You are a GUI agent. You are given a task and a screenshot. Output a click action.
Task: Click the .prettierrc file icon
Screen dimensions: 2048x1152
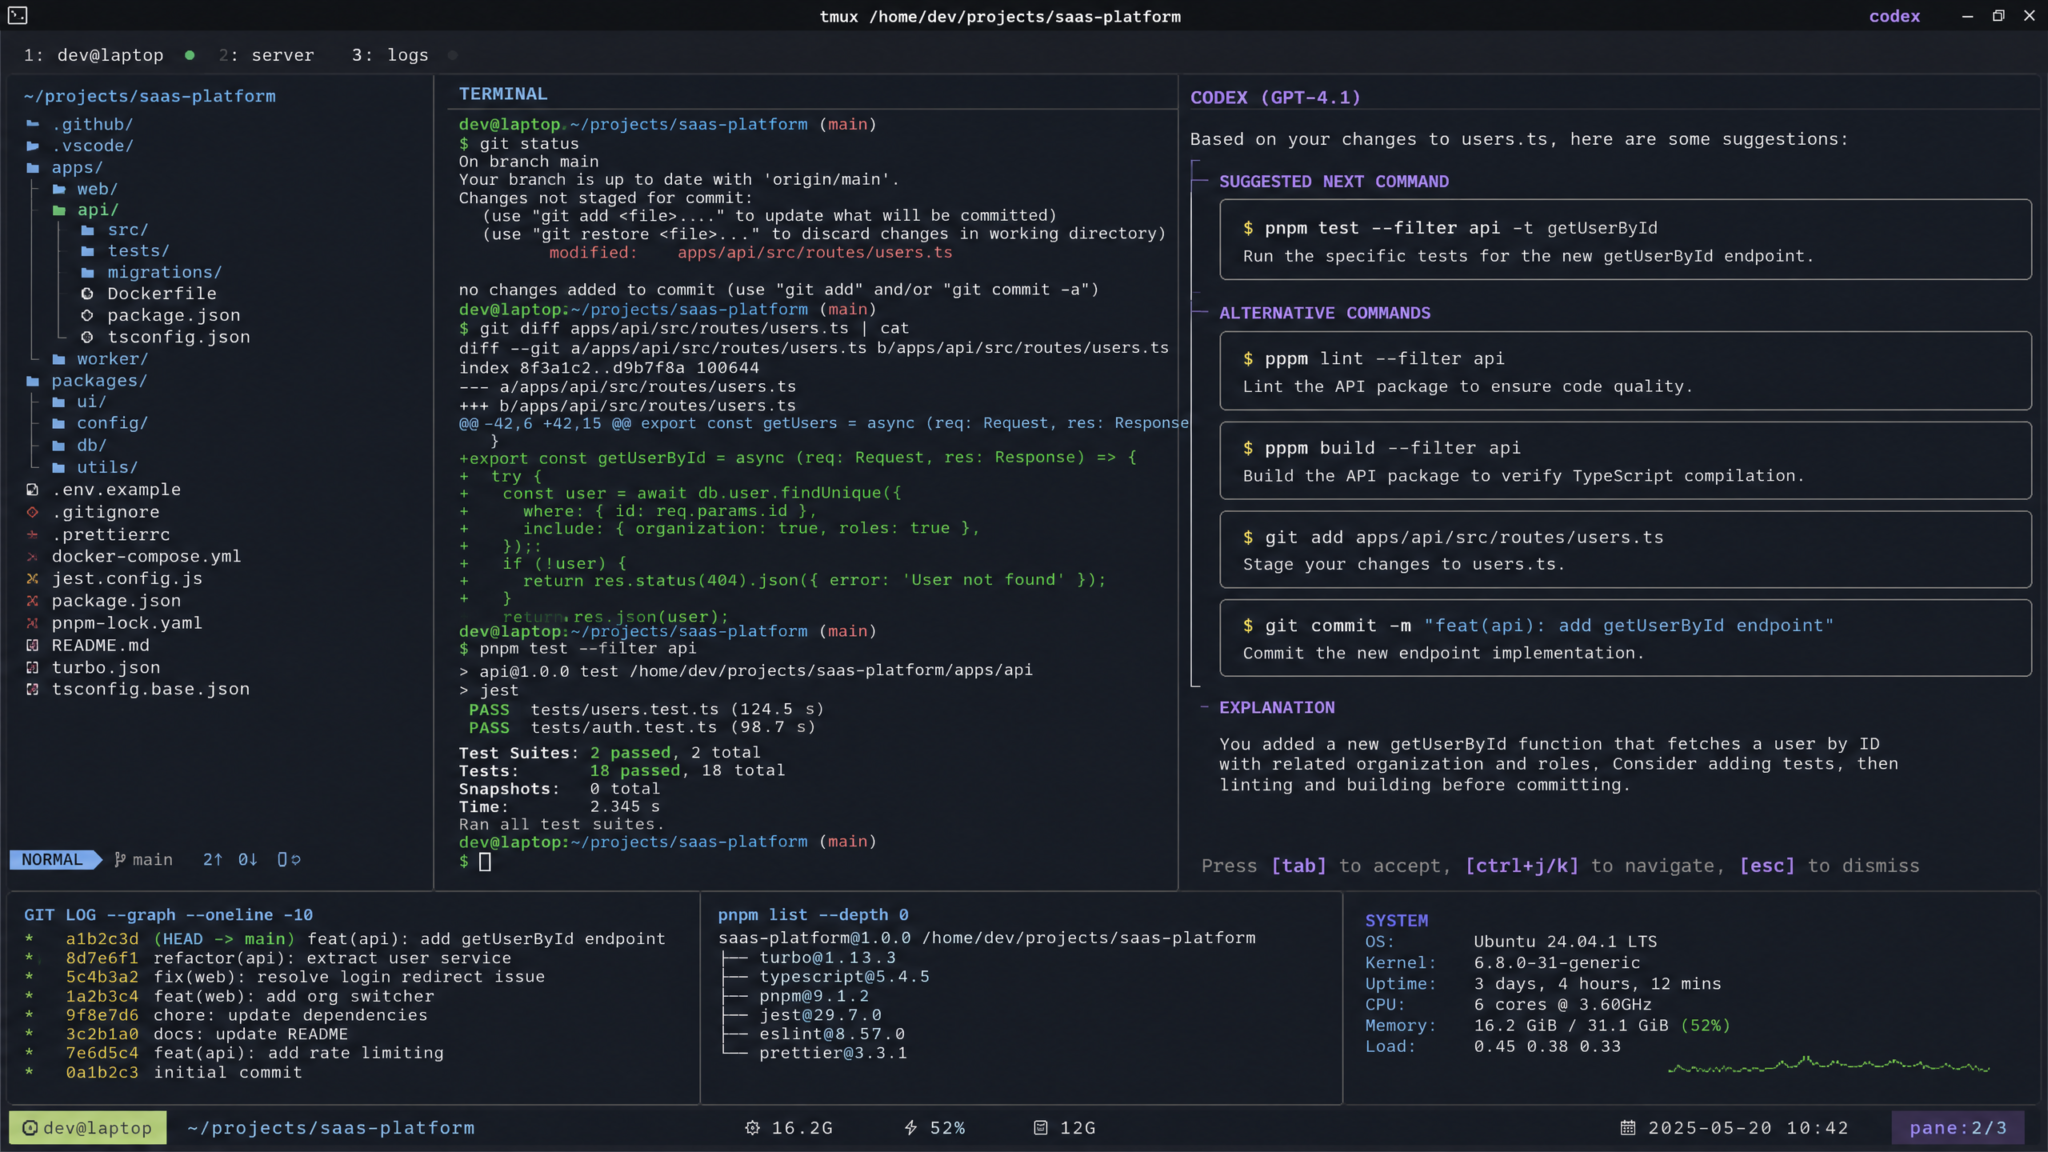[x=33, y=535]
